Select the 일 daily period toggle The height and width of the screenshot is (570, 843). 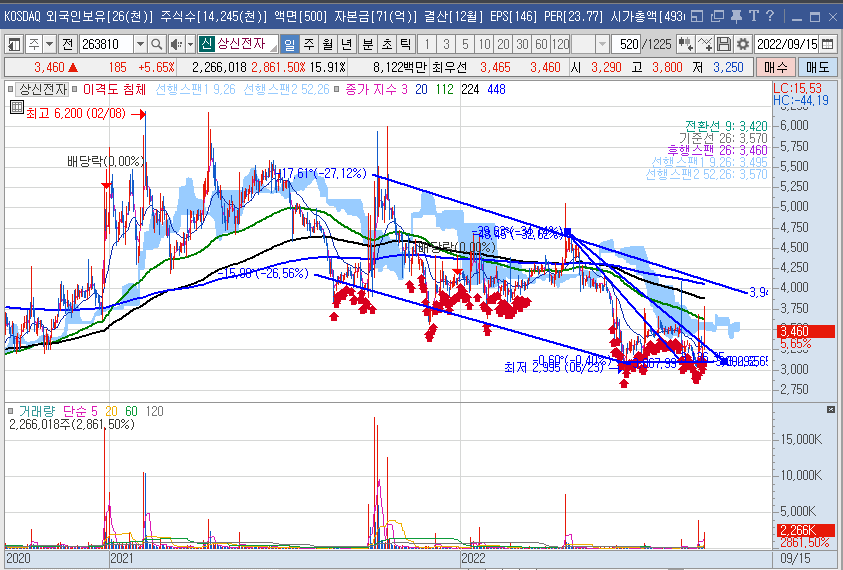[x=290, y=44]
